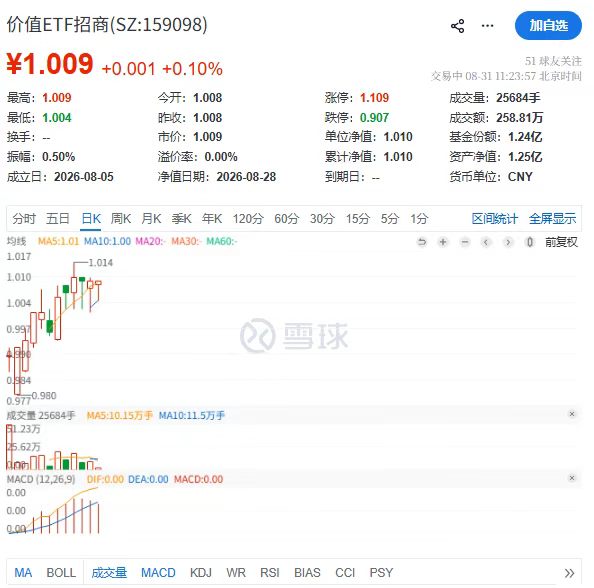Screen dimensions: 594x588
Task: Zoom in chart with plus icon
Action: point(443,242)
